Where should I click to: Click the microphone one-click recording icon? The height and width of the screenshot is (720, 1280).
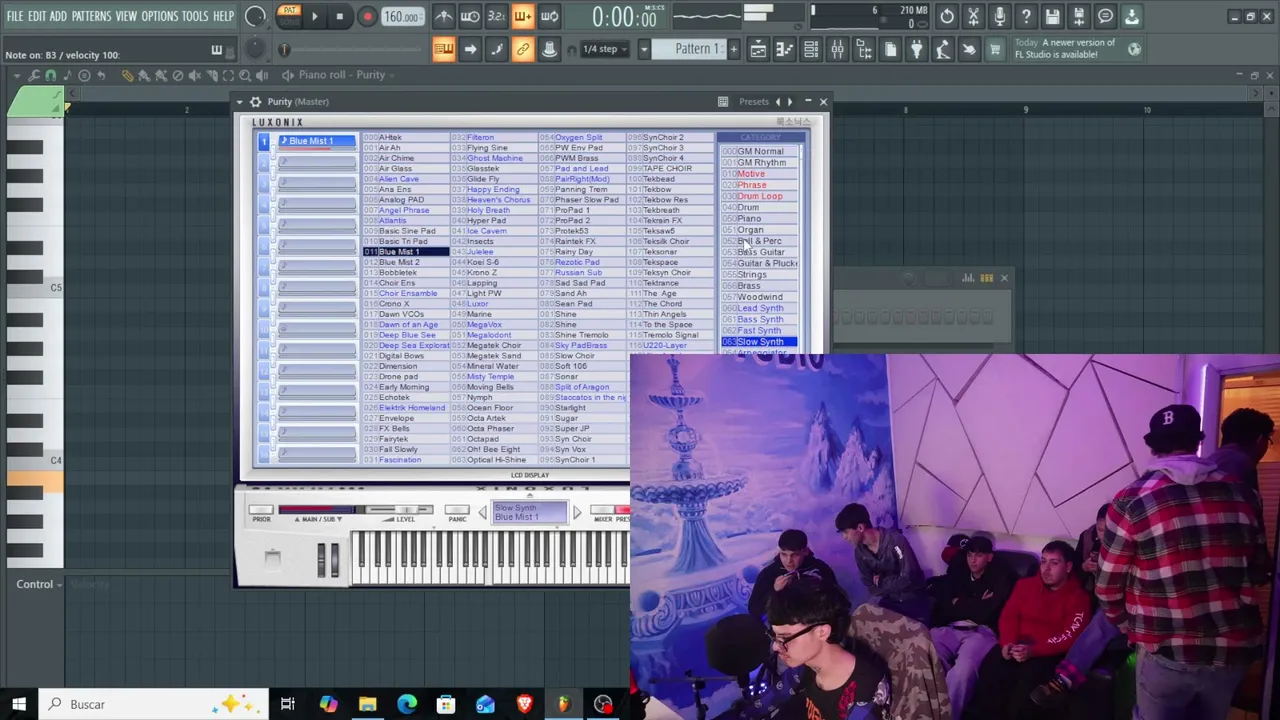click(x=999, y=17)
